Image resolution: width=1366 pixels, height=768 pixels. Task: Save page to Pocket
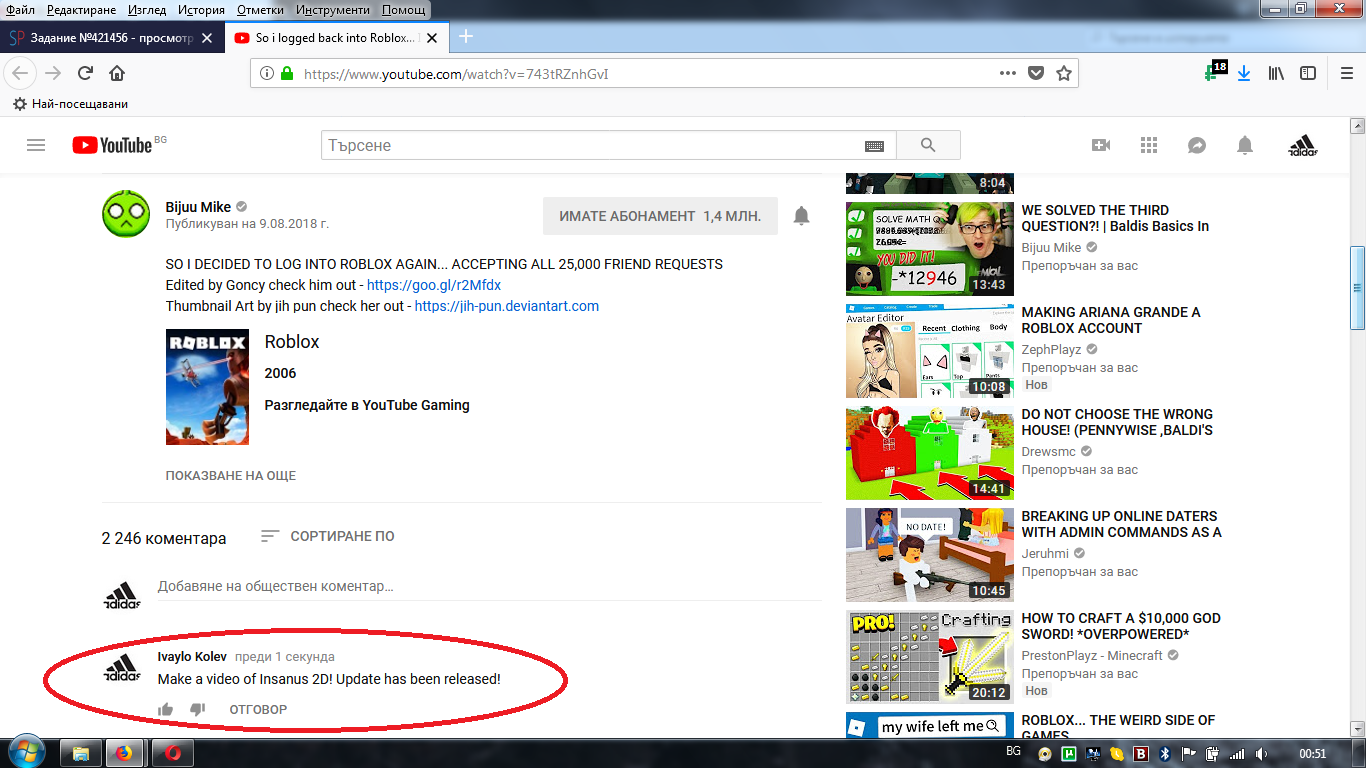[1036, 73]
